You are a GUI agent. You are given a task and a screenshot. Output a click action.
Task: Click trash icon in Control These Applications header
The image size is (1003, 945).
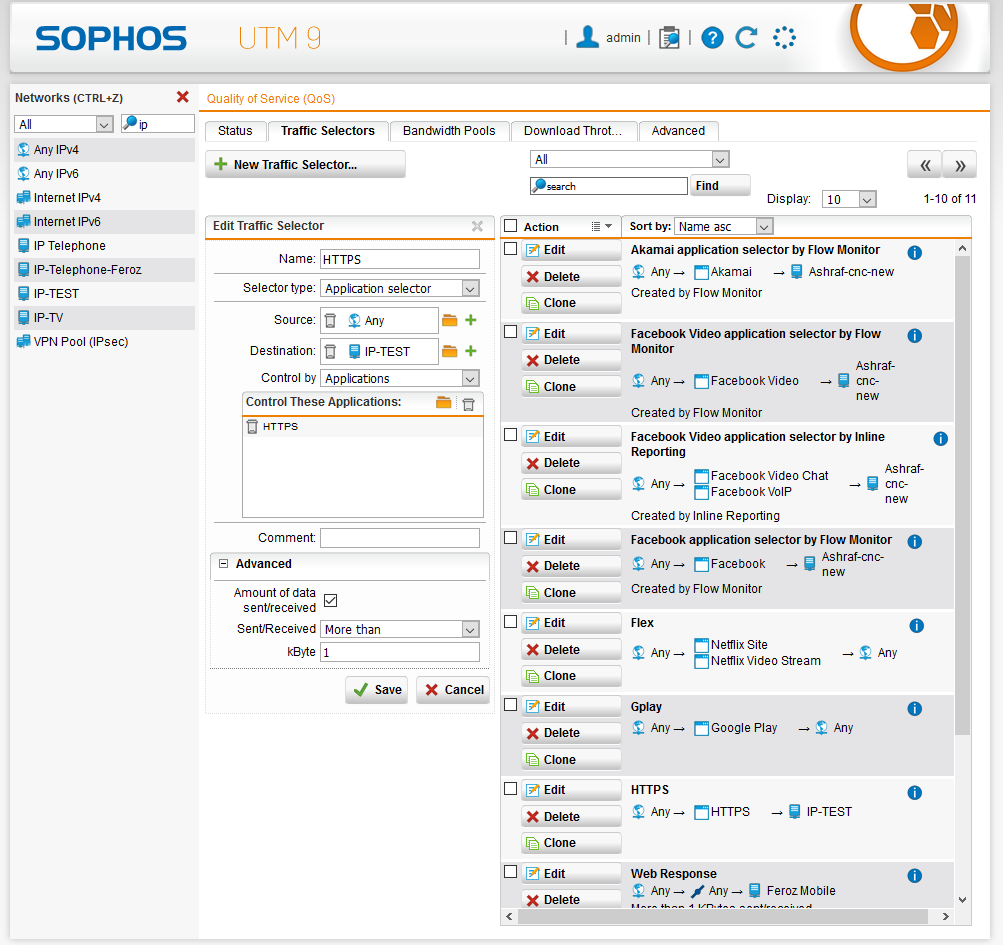468,404
